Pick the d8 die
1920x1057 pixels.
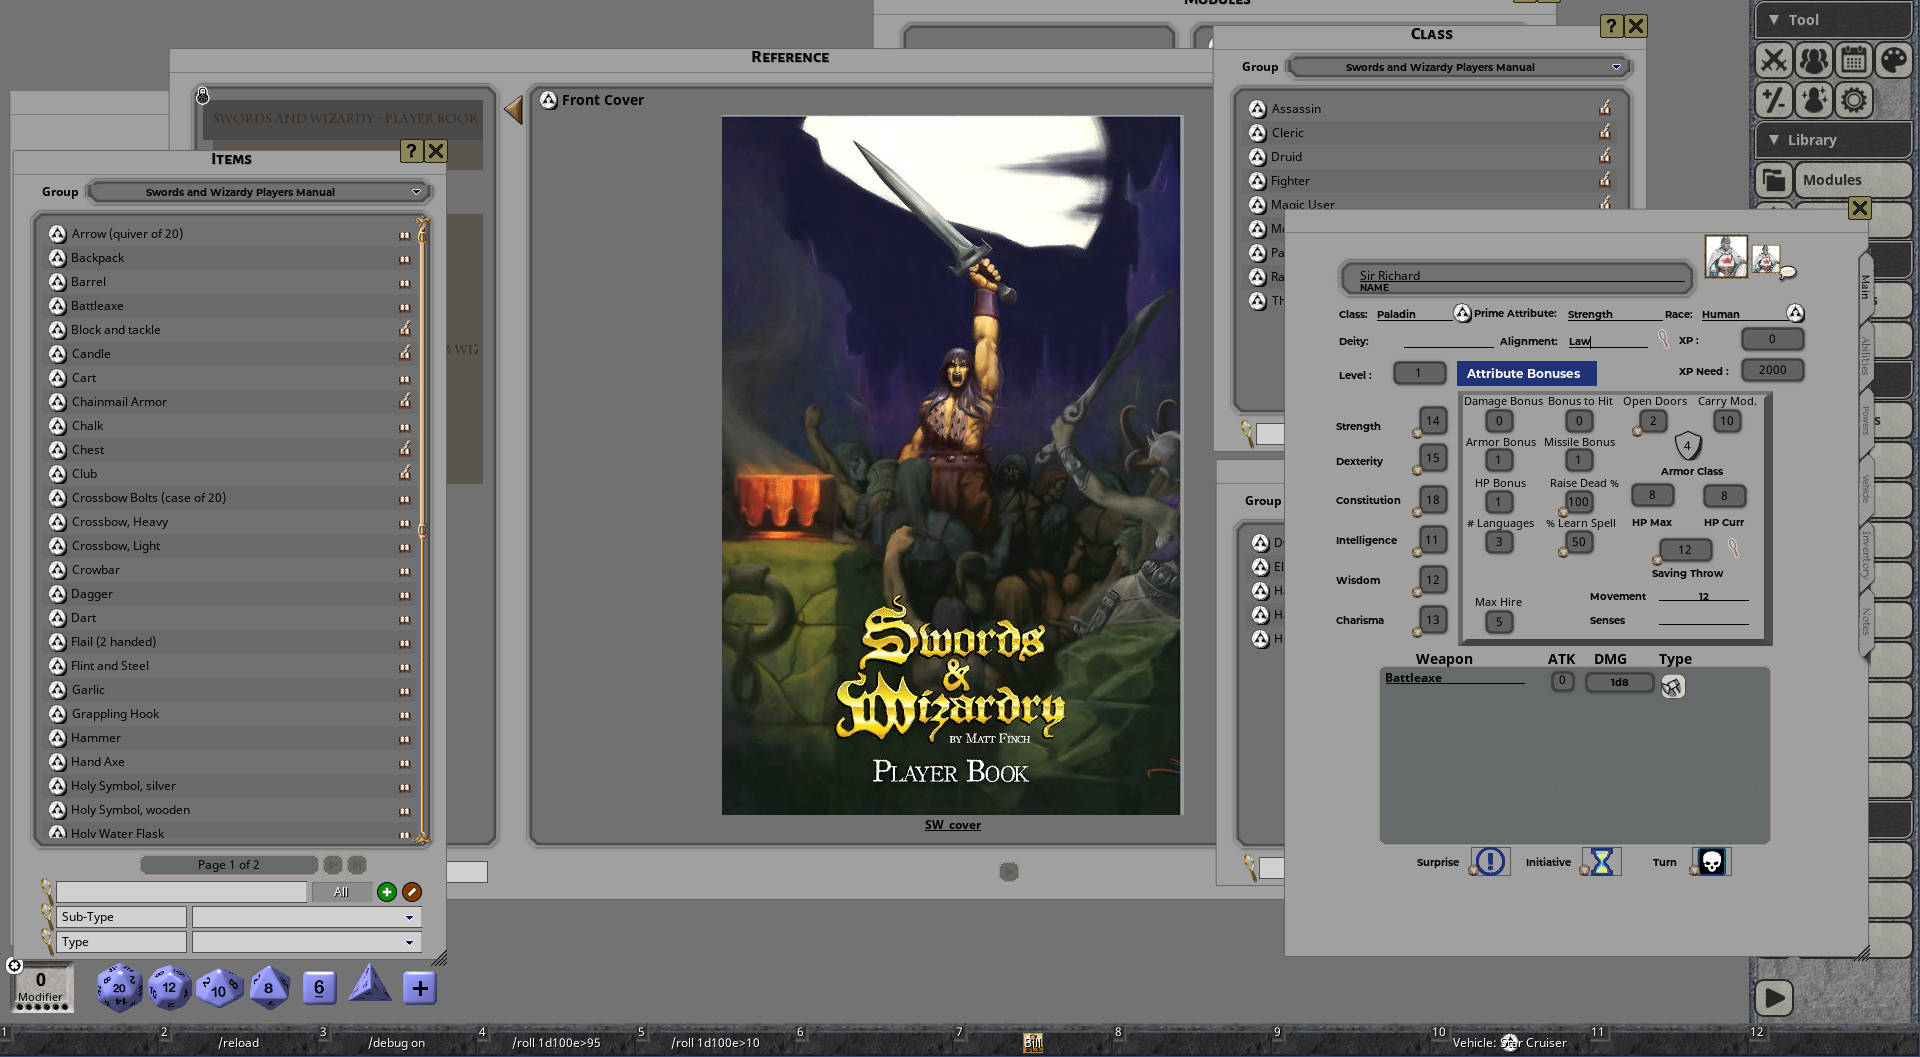pos(268,988)
